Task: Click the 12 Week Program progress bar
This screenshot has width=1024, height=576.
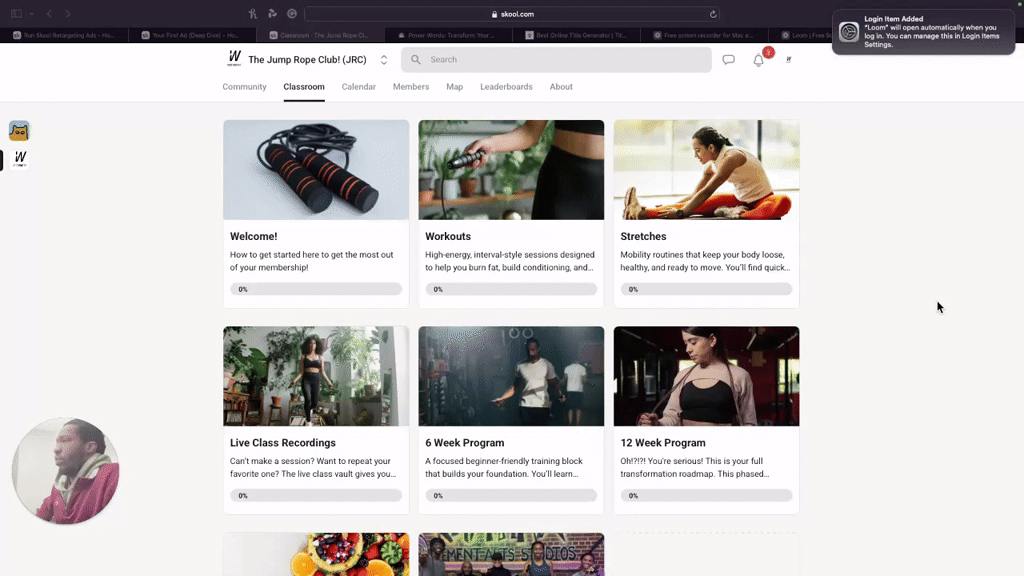Action: click(707, 496)
